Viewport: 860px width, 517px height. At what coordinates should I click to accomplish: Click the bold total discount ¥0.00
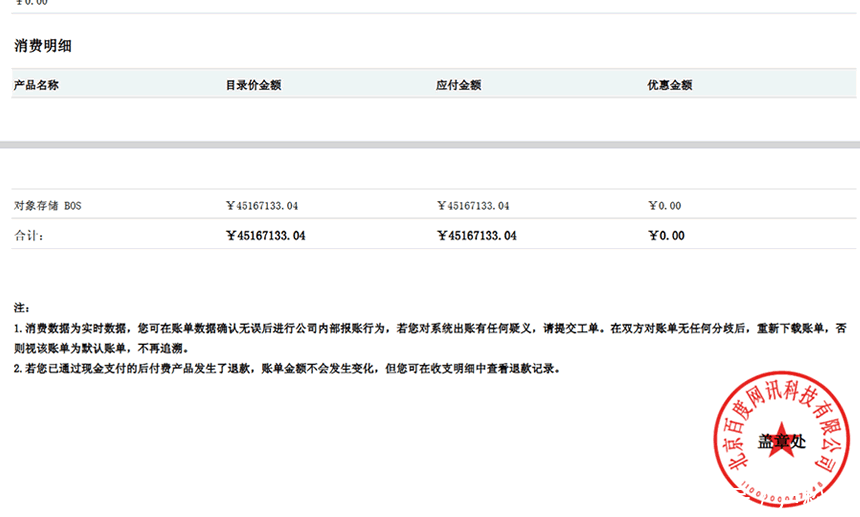tap(666, 236)
